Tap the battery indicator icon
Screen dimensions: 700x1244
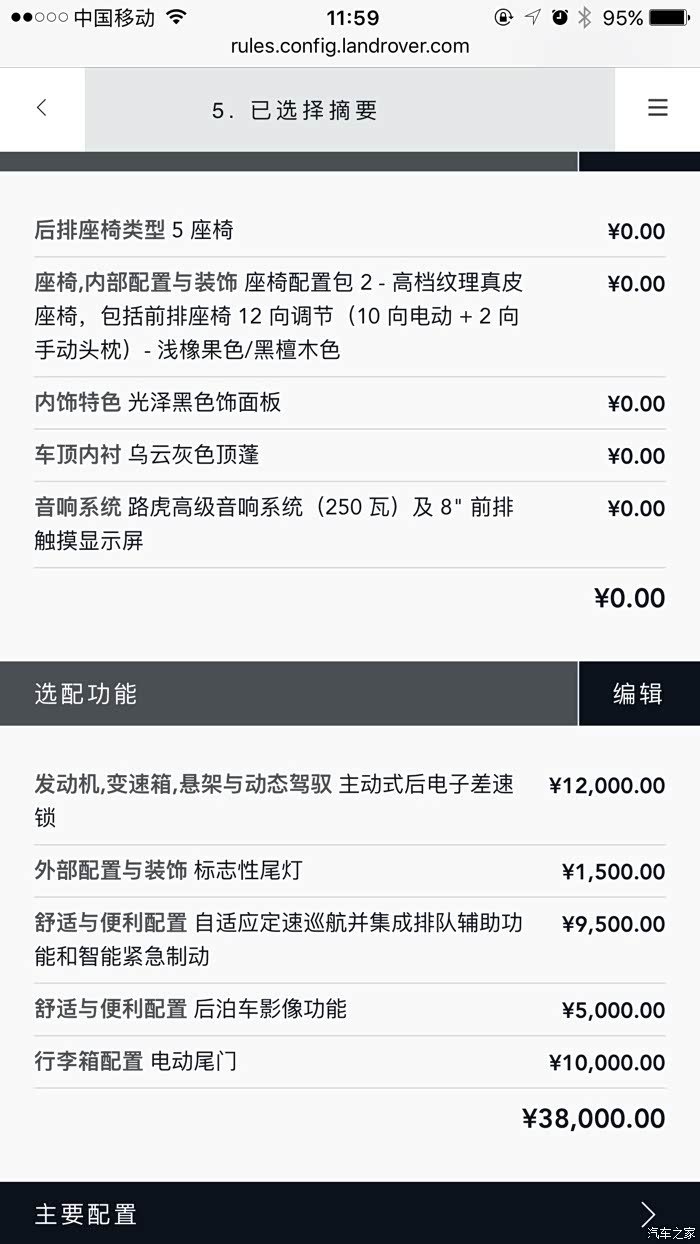pyautogui.click(x=669, y=17)
